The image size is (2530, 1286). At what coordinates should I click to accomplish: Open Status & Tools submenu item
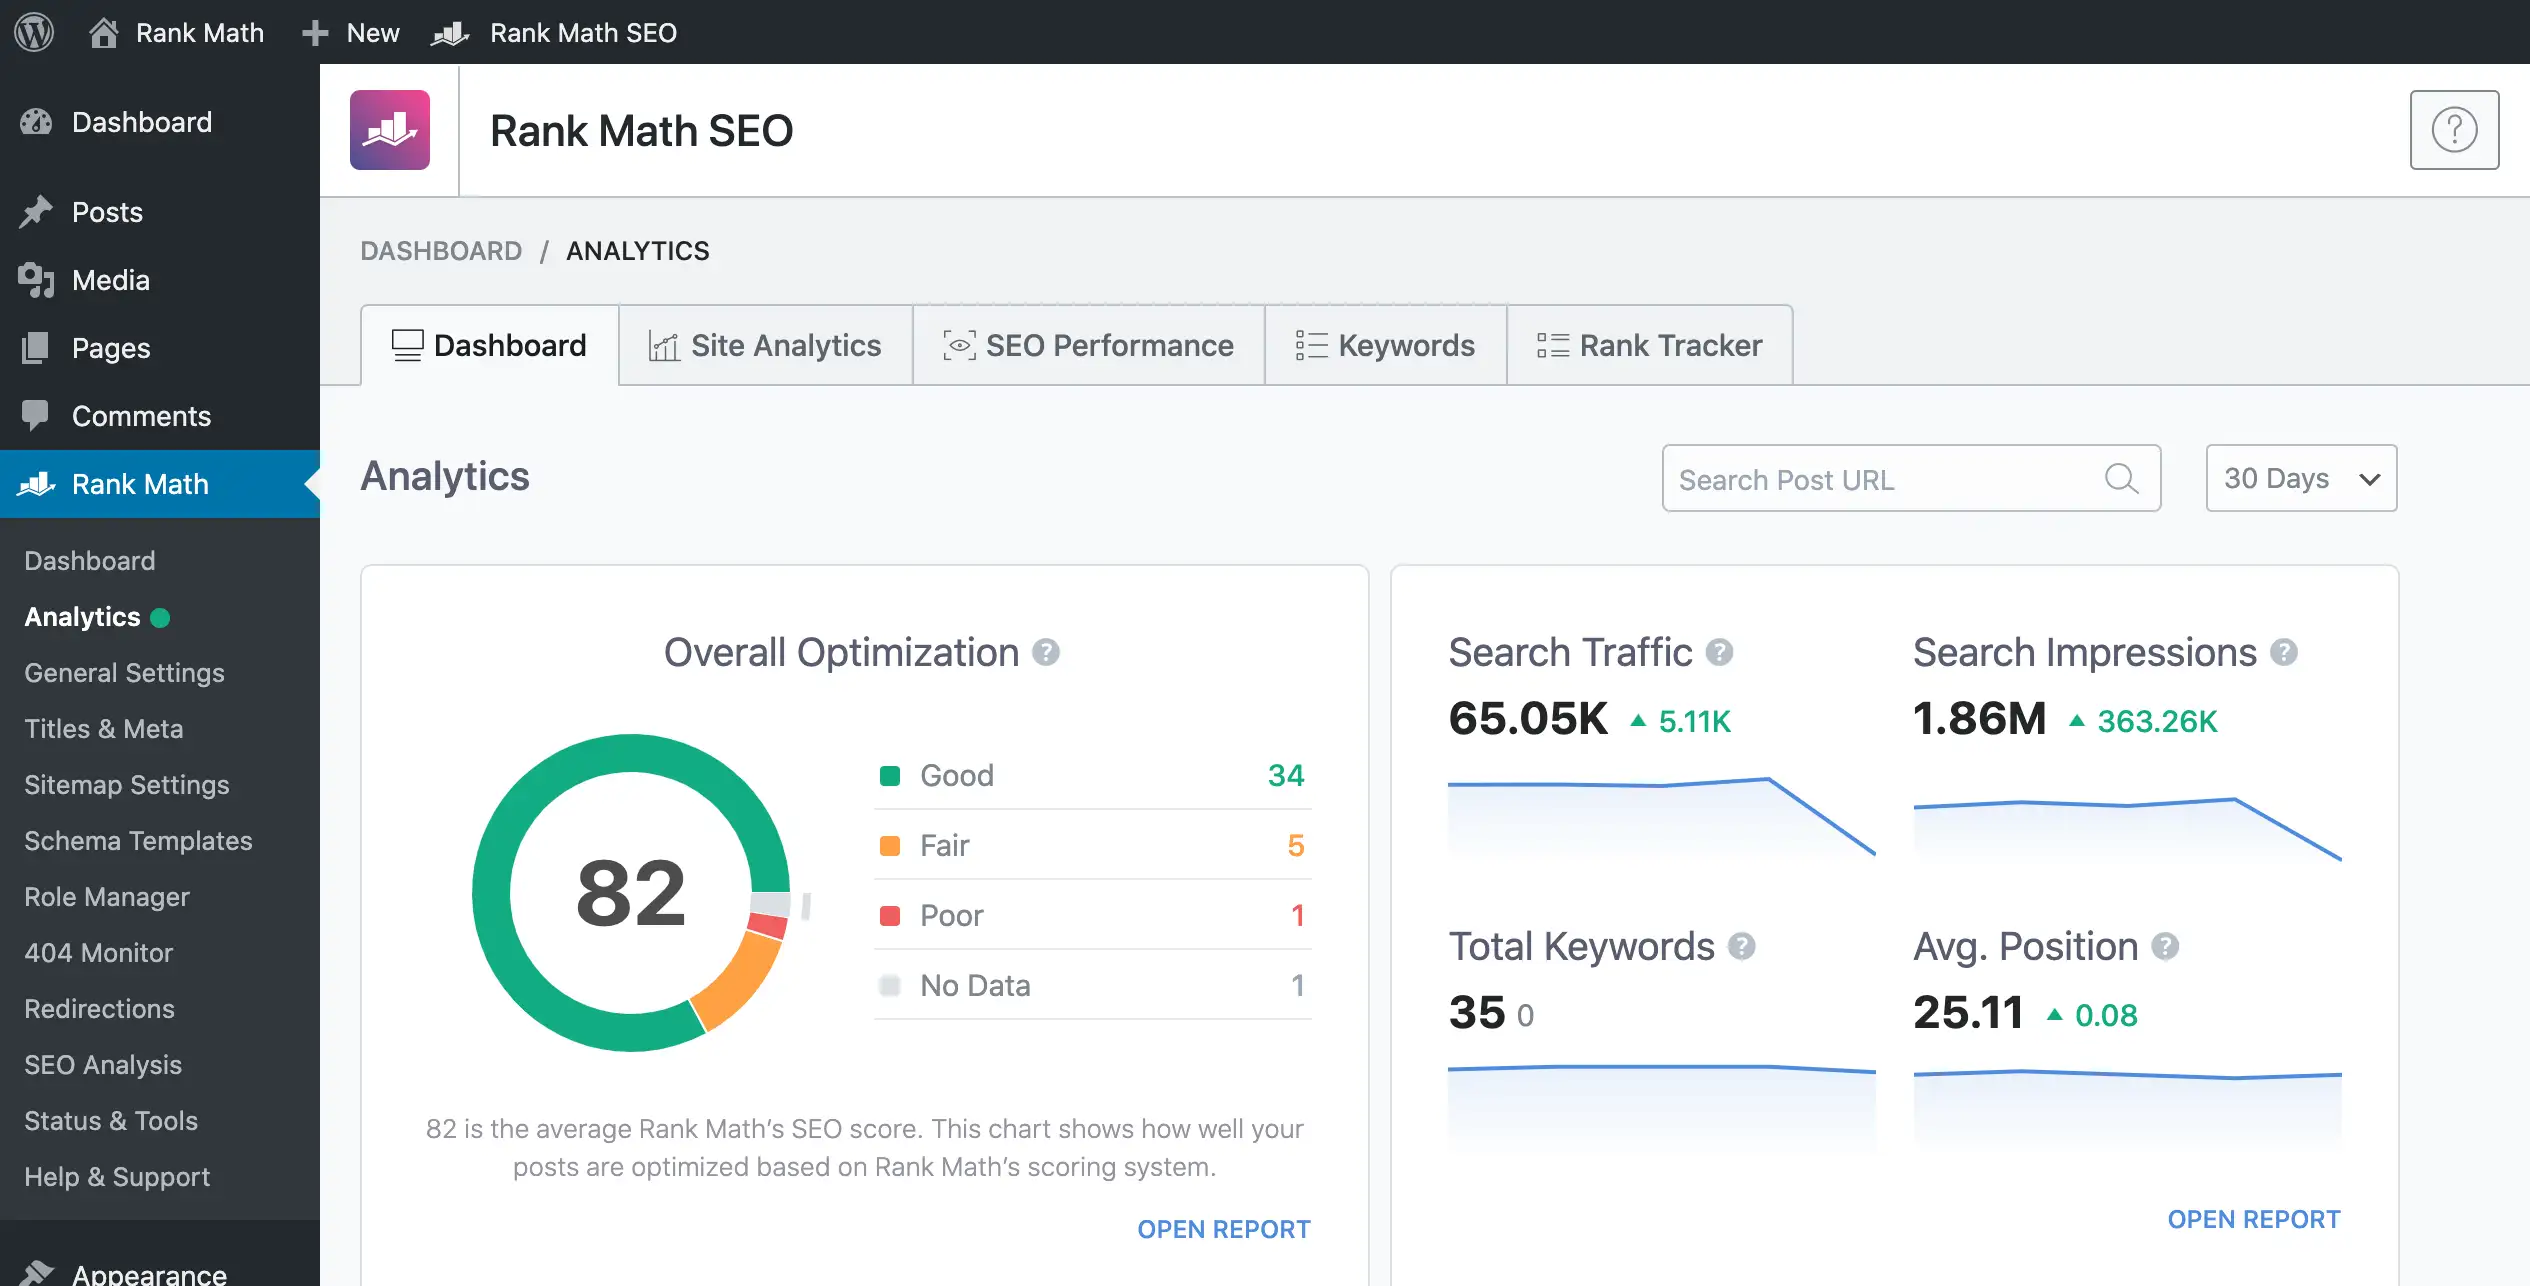click(x=111, y=1121)
